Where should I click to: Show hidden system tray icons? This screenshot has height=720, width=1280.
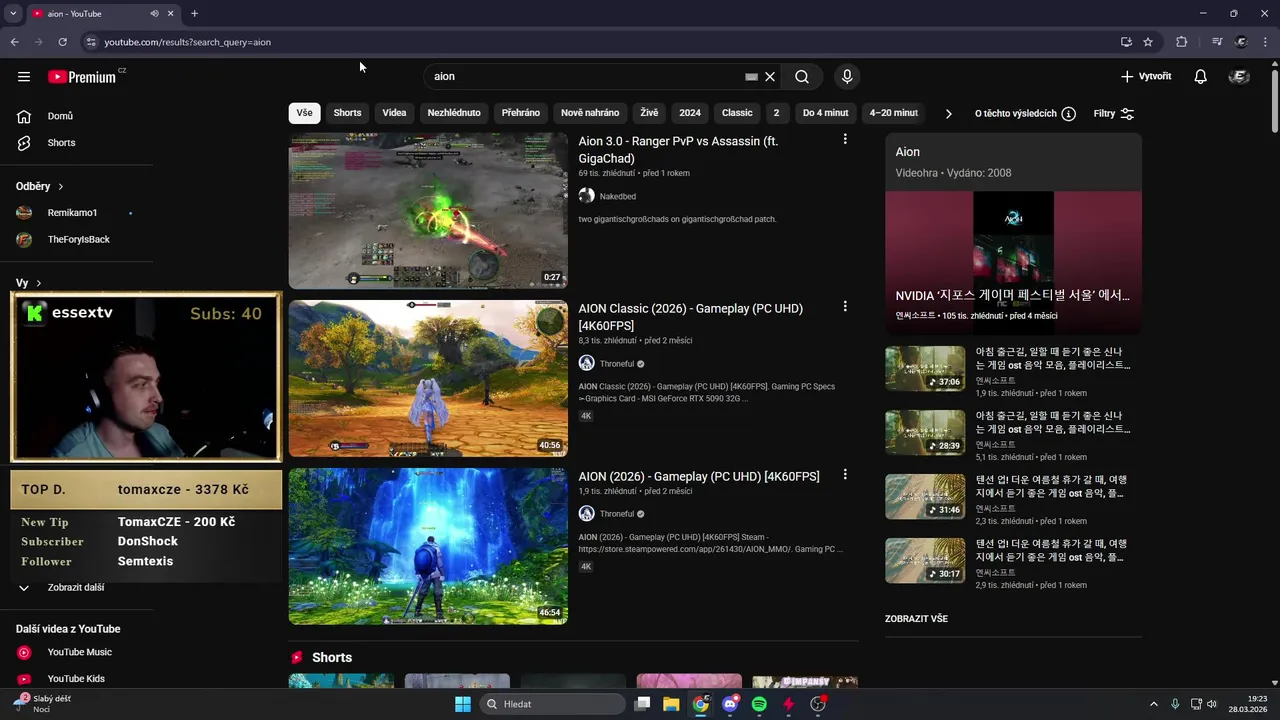pyautogui.click(x=1153, y=704)
